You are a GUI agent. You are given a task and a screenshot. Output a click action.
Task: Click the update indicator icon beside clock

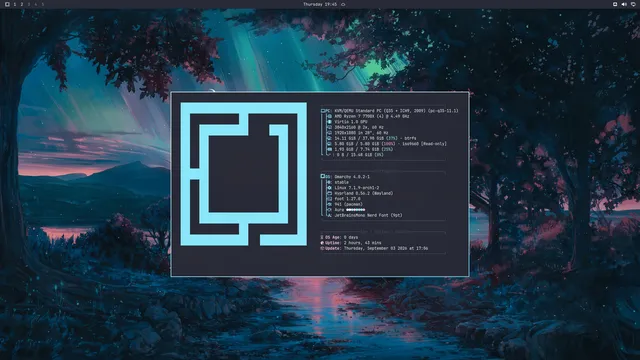(343, 4)
